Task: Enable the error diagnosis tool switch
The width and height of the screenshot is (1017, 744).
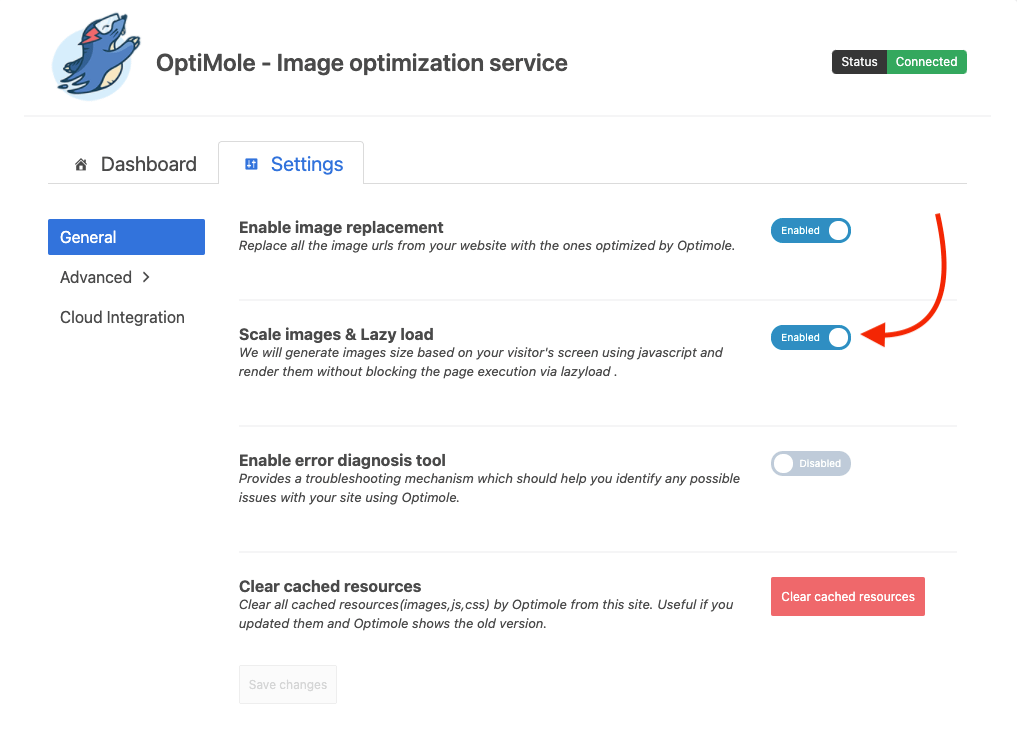Action: click(811, 464)
